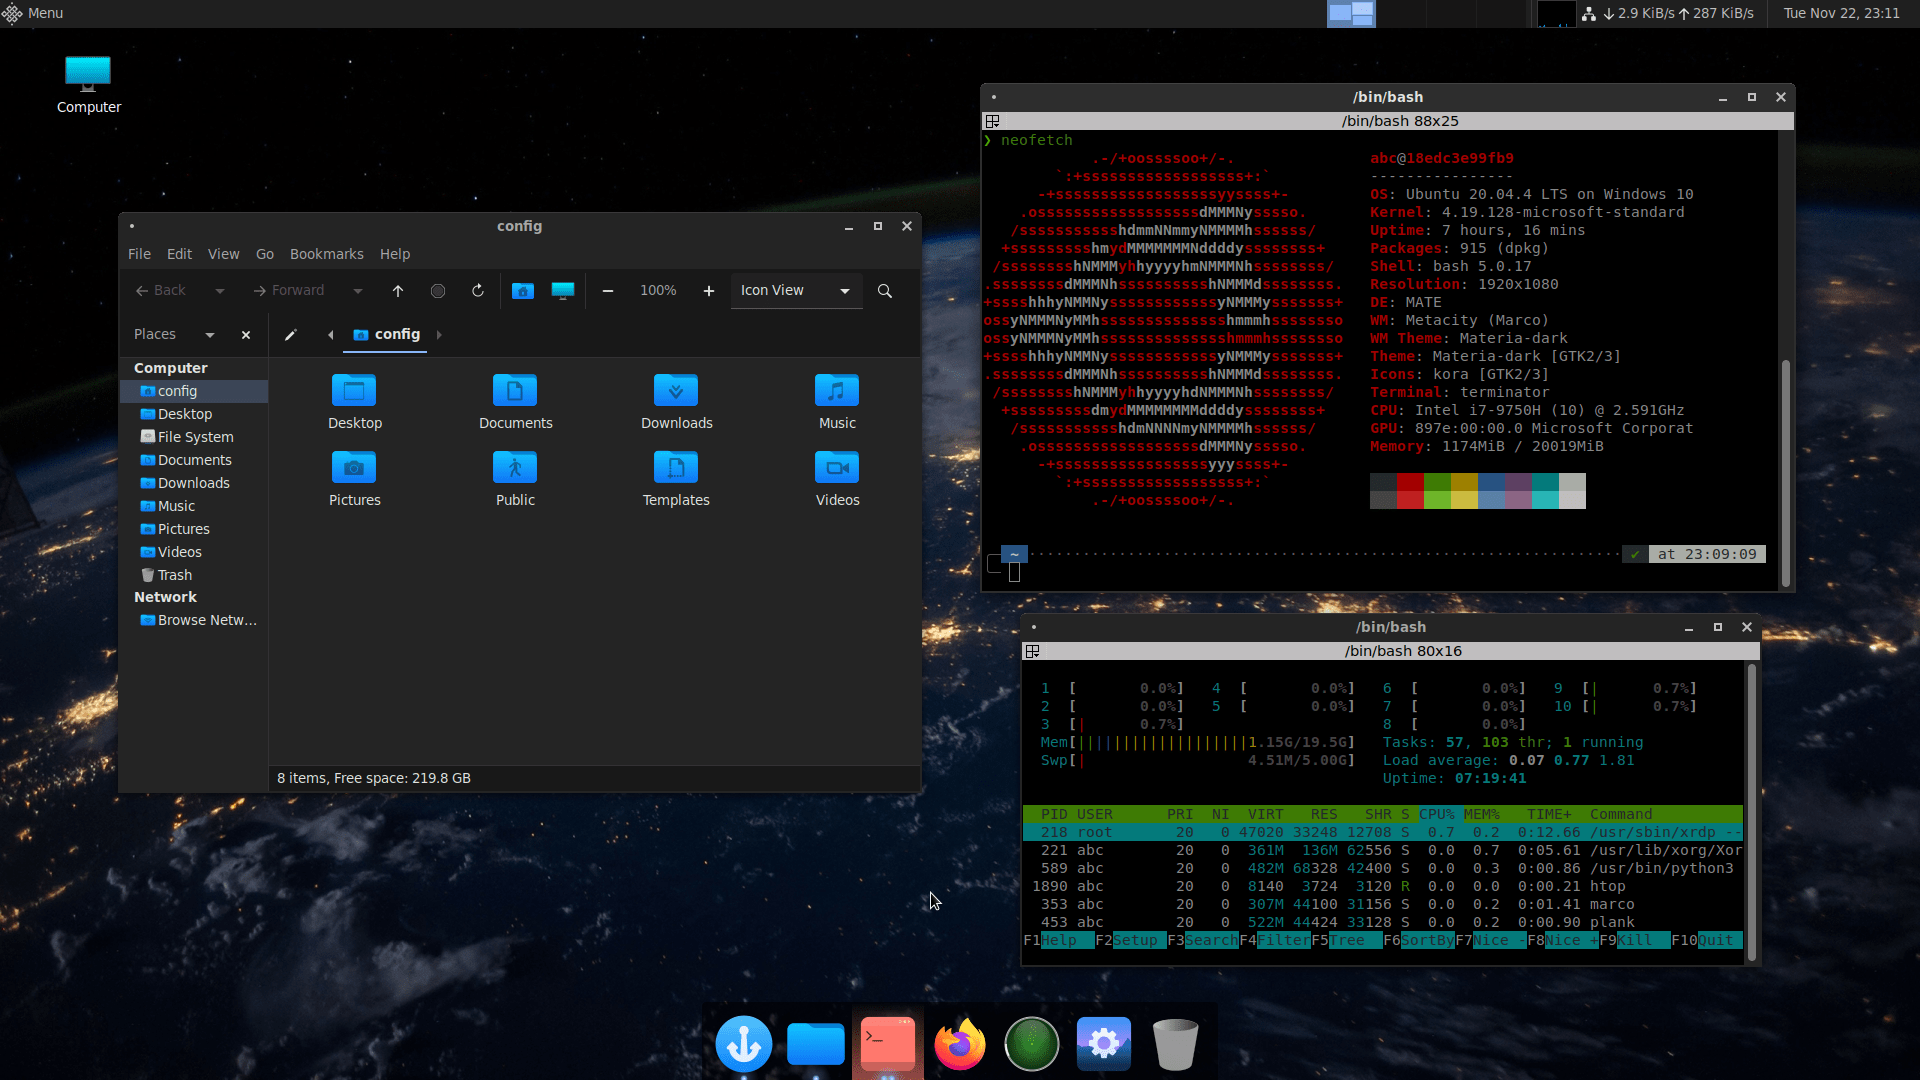Viewport: 1920px width, 1080px height.
Task: Click the terminal grouping icon in the Terminator titlebar
Action: [993, 120]
